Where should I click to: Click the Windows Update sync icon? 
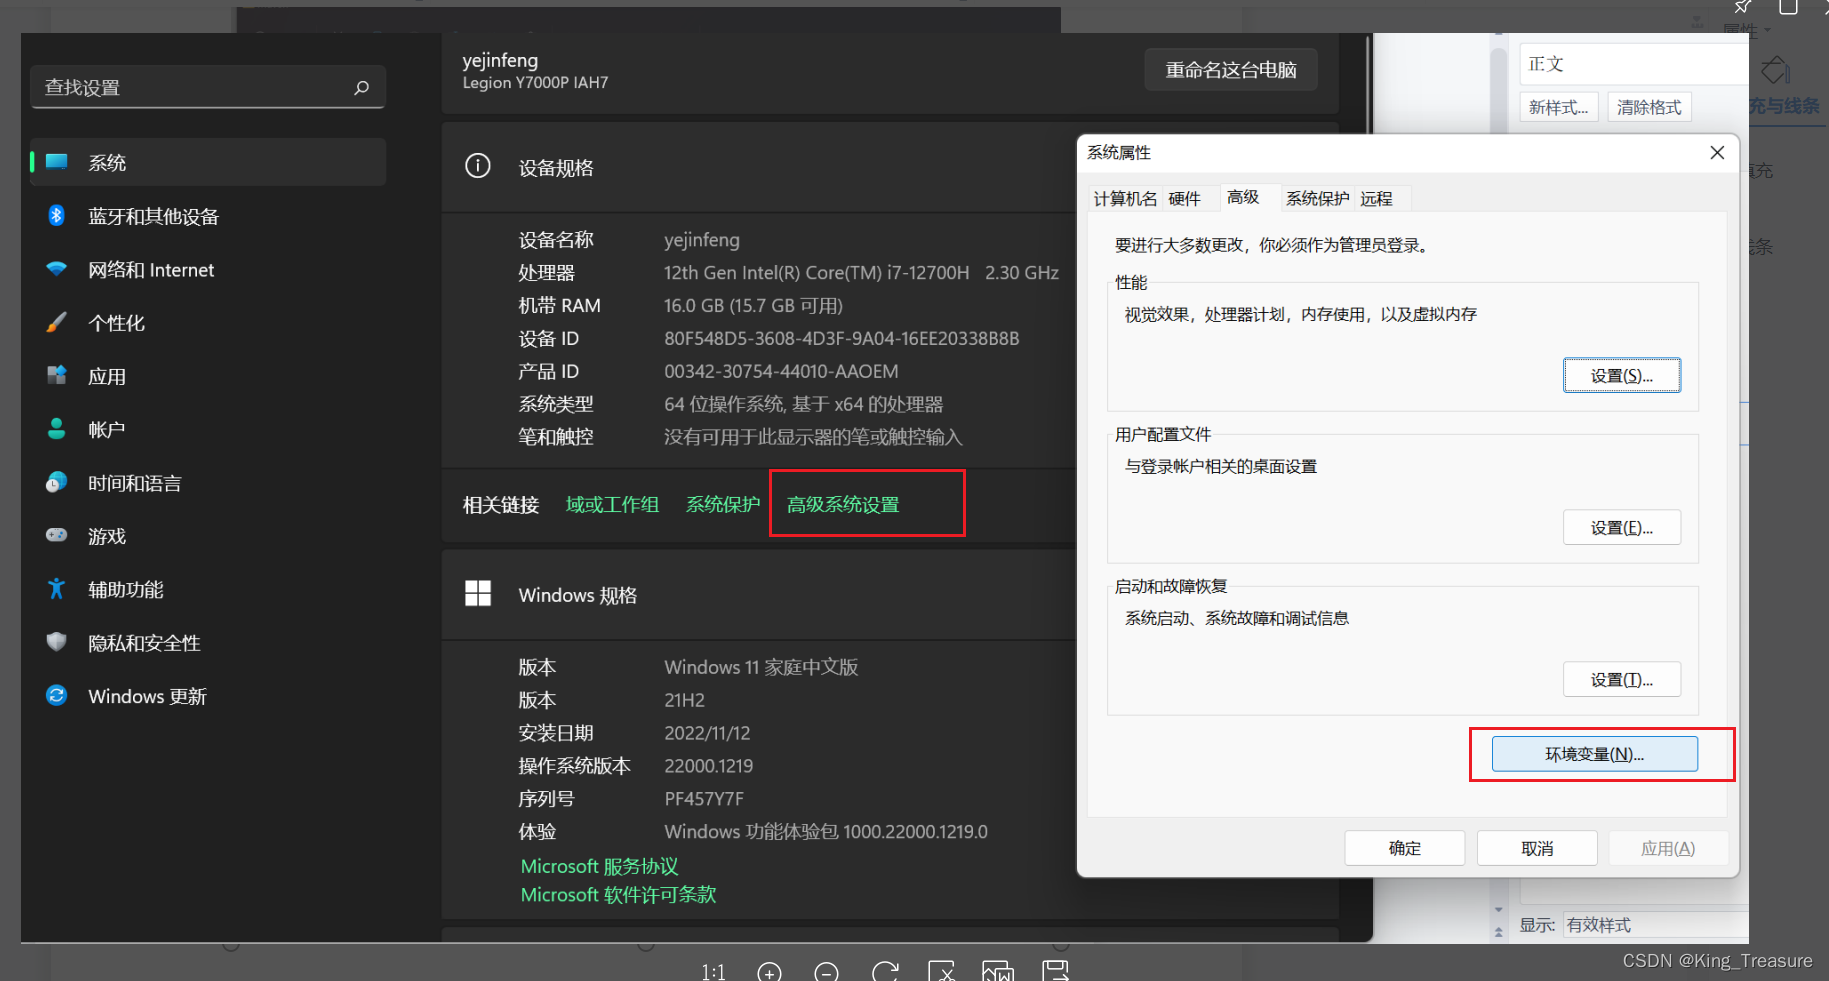[57, 695]
